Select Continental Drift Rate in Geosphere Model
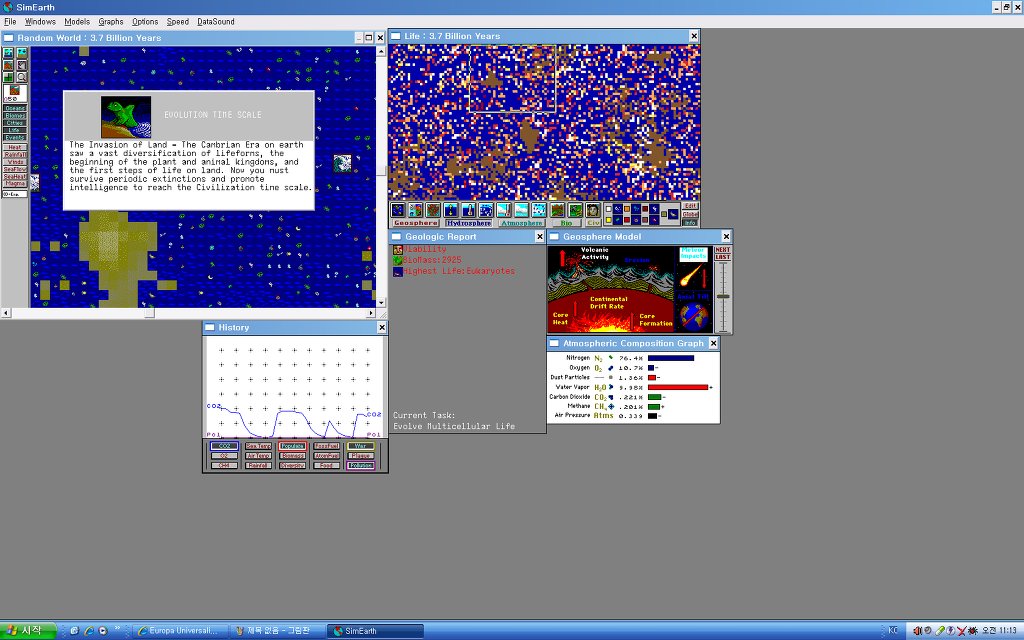The width and height of the screenshot is (1024, 640). coord(608,302)
